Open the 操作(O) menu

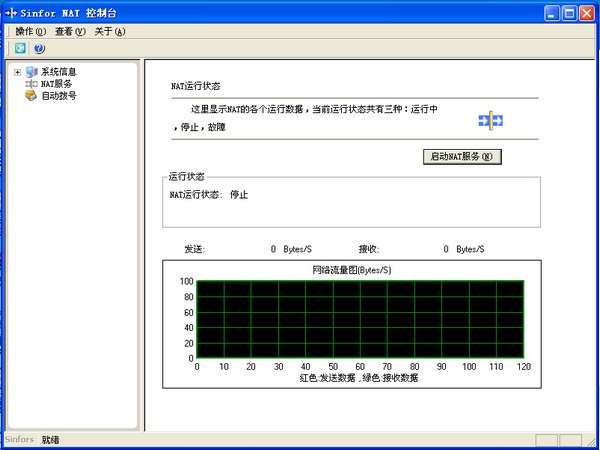pos(31,31)
